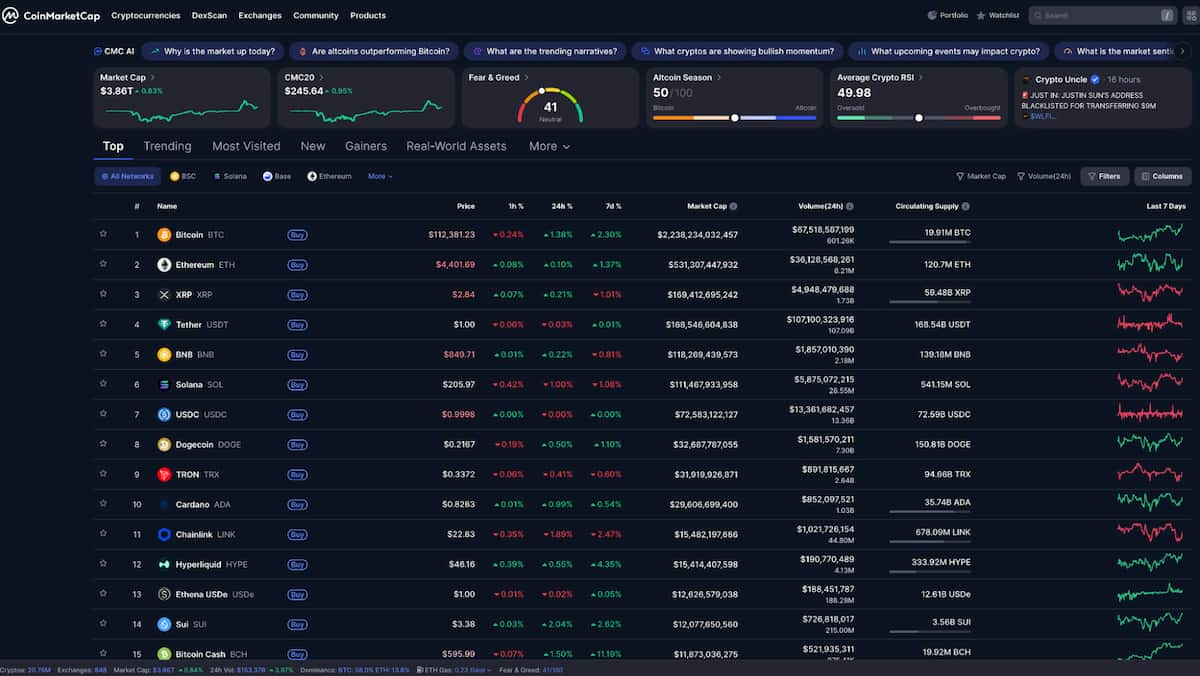Click the Tether coin icon
Image resolution: width=1200 pixels, height=676 pixels.
click(x=164, y=325)
